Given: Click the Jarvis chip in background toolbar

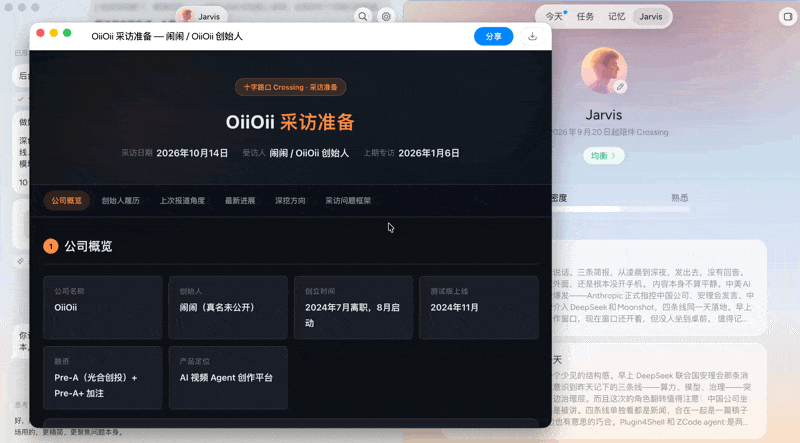Looking at the screenshot, I should click(202, 16).
